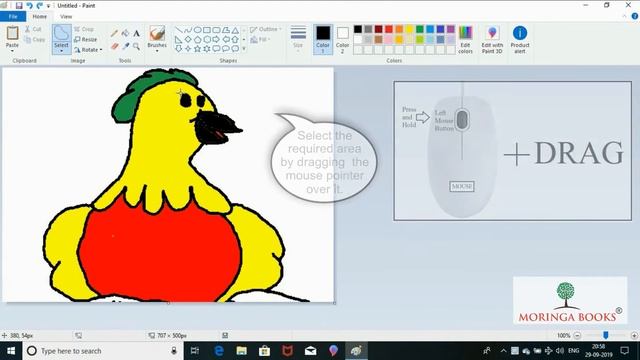
Task: Choose the Down arrow shape
Action: (178, 49)
